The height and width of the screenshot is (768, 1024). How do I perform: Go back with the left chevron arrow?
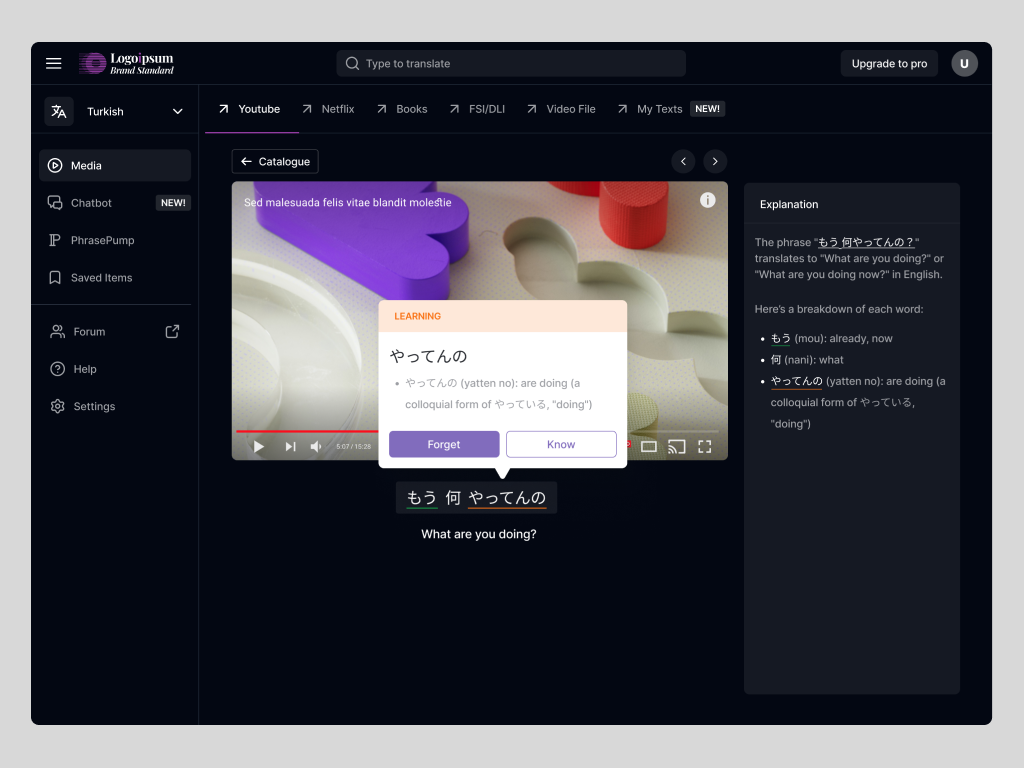683,161
